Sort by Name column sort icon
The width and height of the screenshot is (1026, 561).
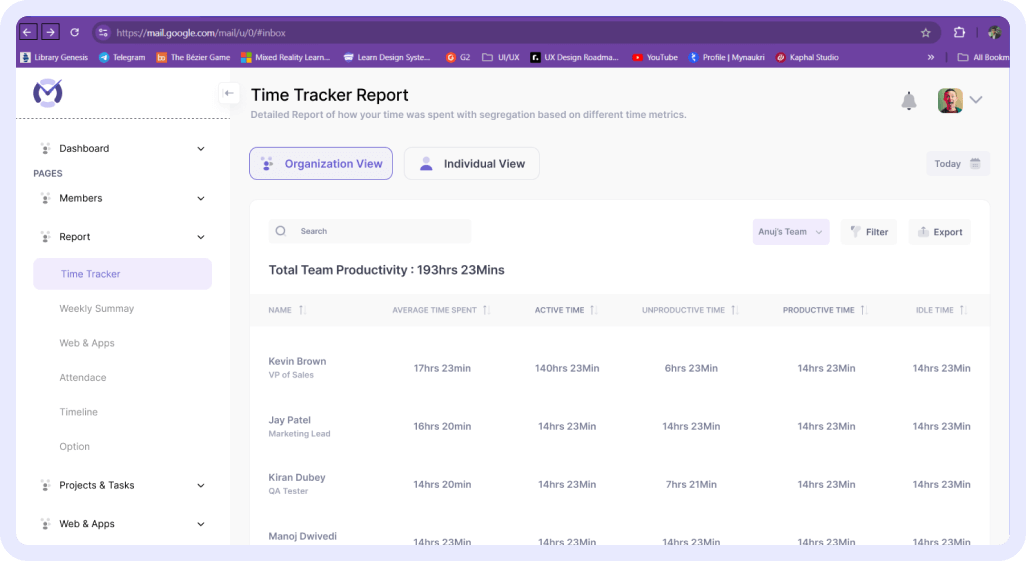point(302,310)
